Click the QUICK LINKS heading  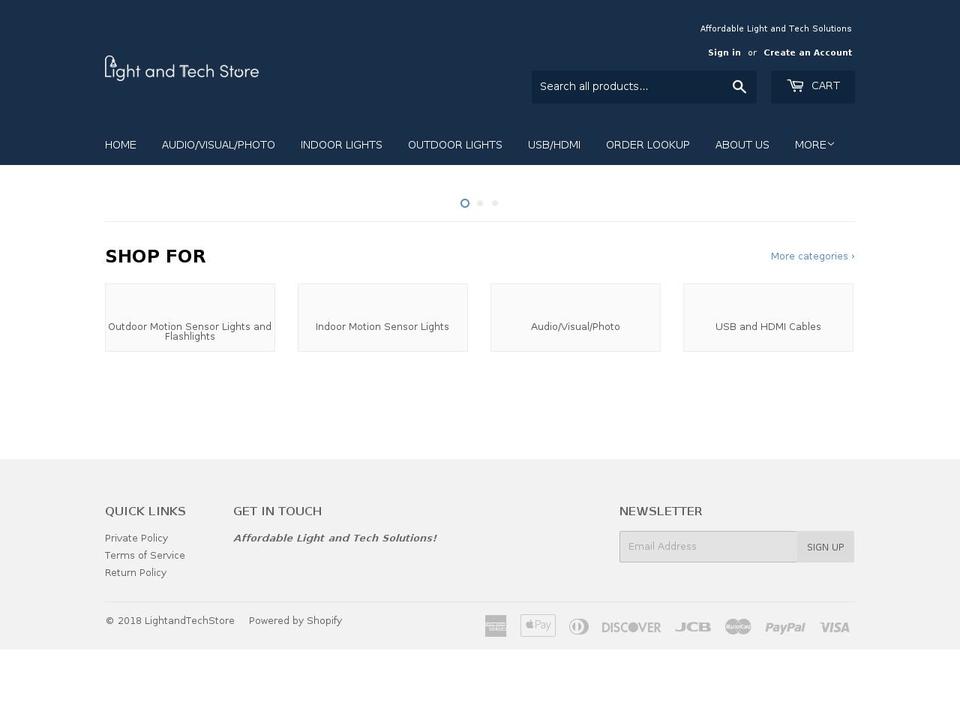pos(145,511)
